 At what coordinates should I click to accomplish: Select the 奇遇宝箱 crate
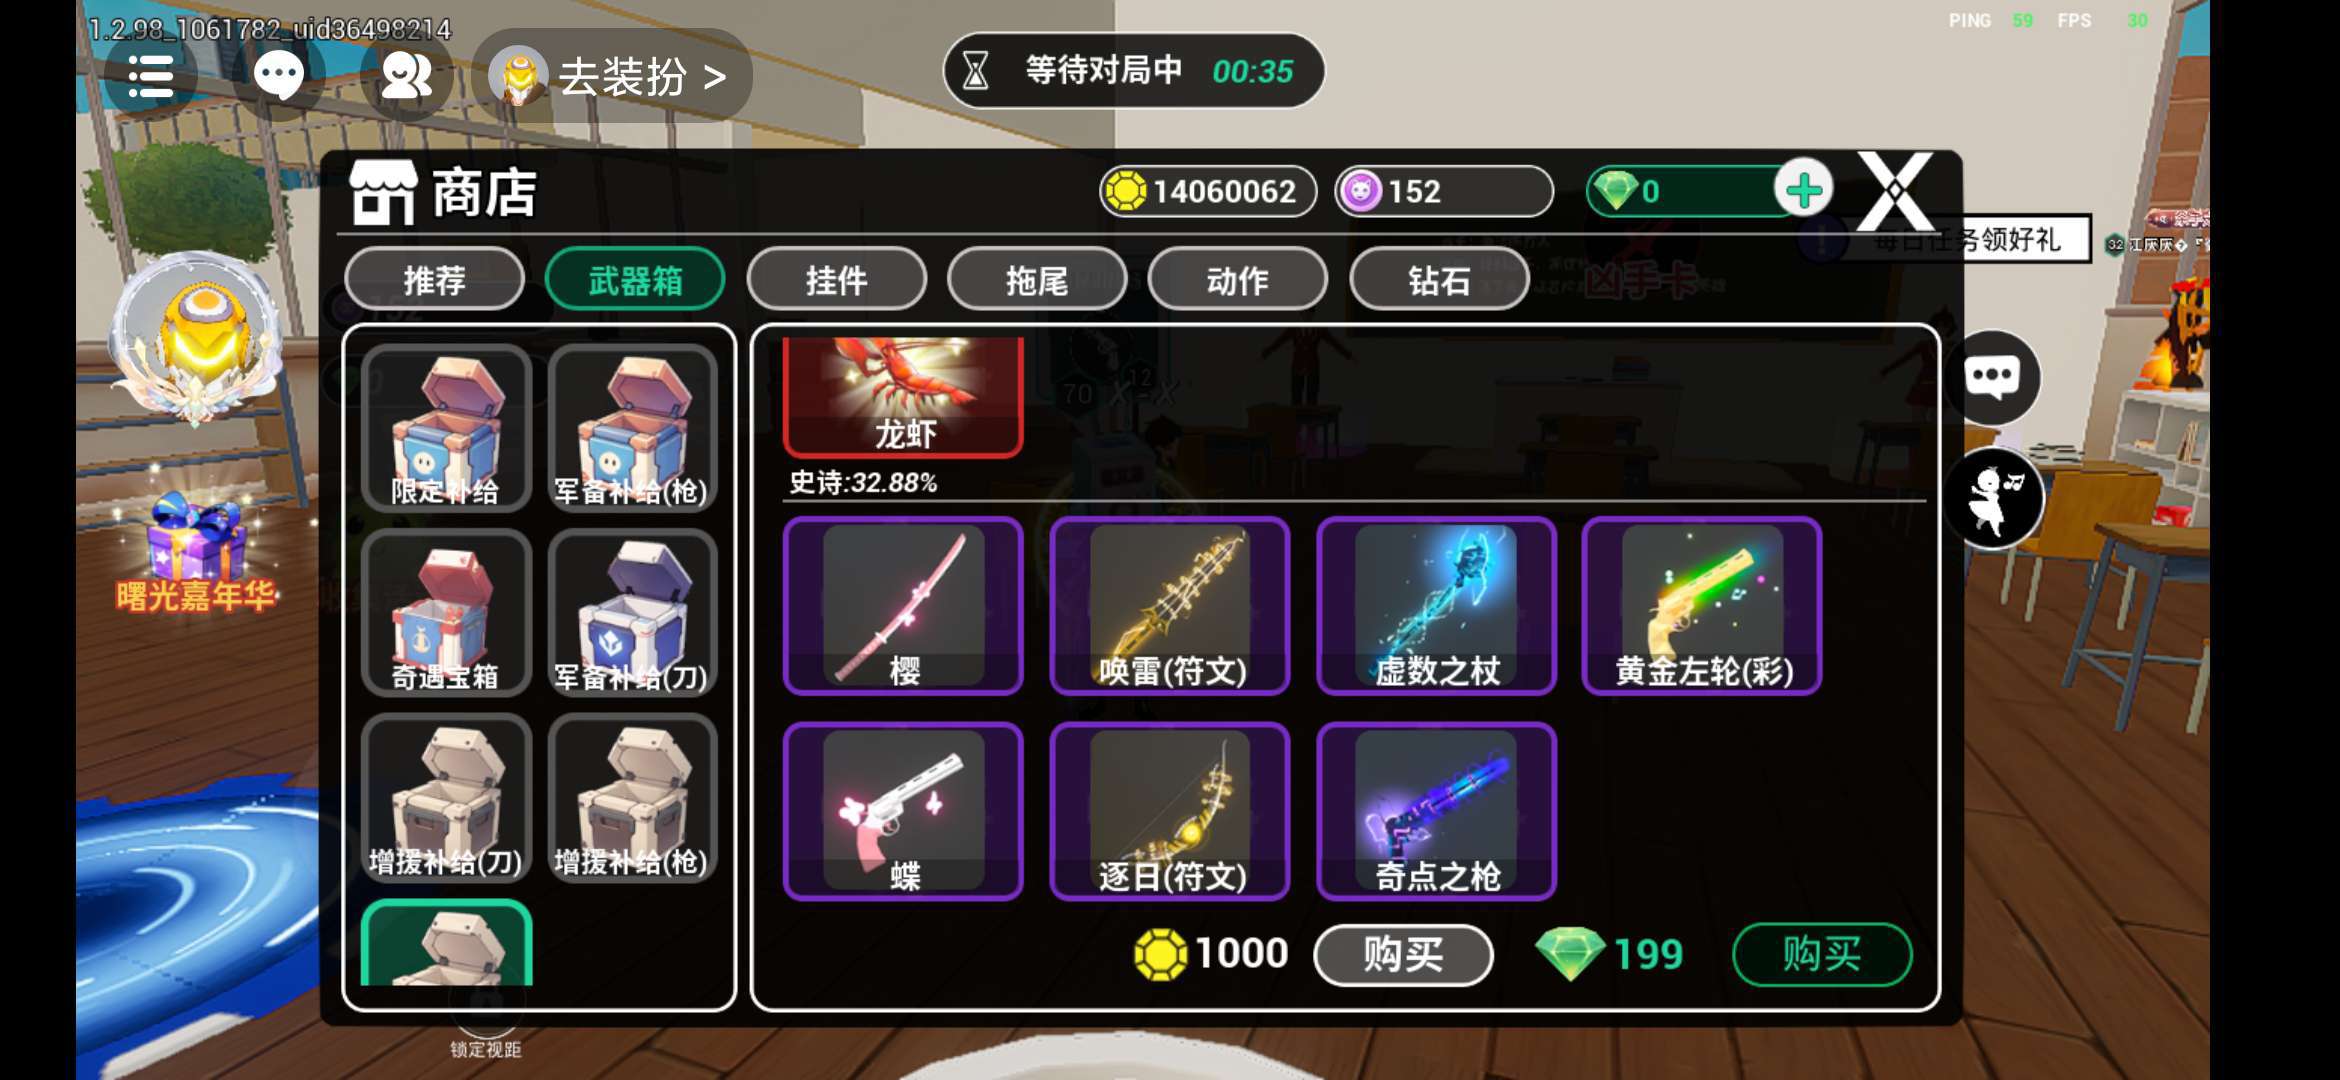click(x=446, y=613)
